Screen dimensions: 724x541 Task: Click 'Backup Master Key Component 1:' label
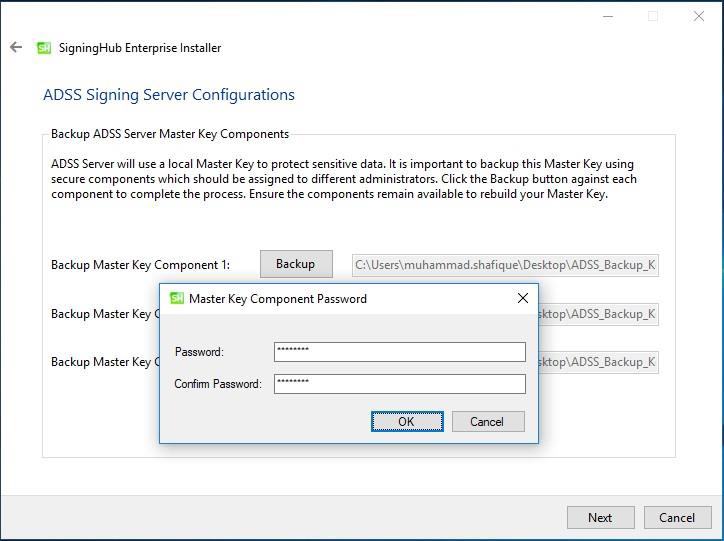[x=140, y=265]
